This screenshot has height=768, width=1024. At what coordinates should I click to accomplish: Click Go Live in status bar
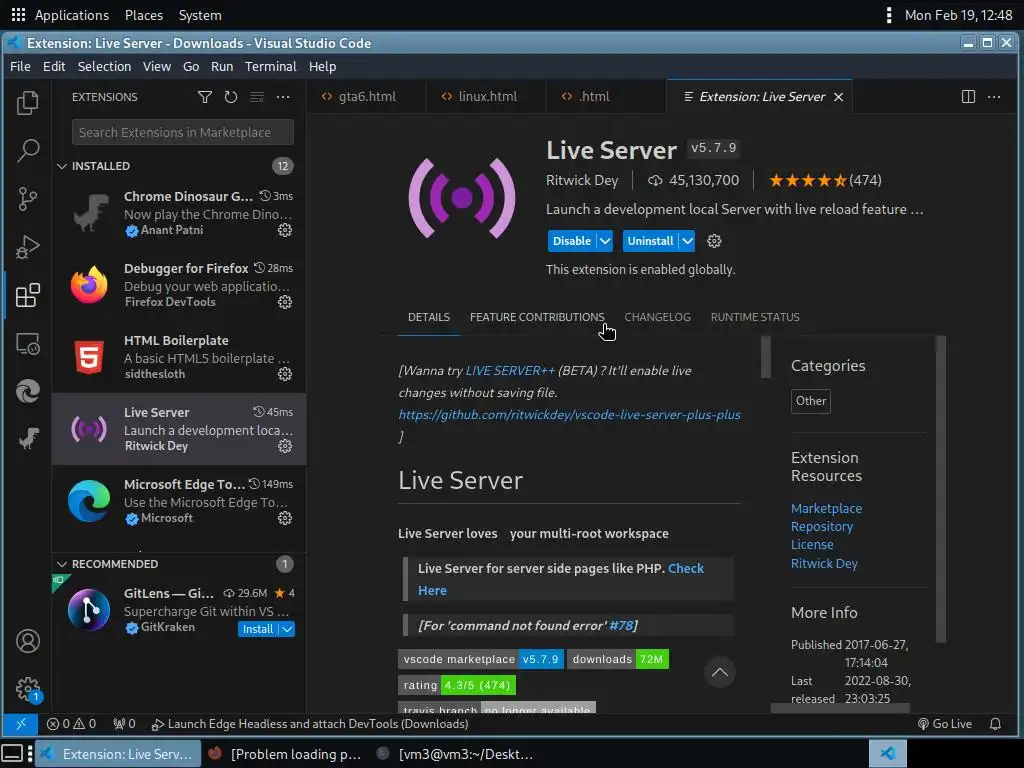coord(945,724)
